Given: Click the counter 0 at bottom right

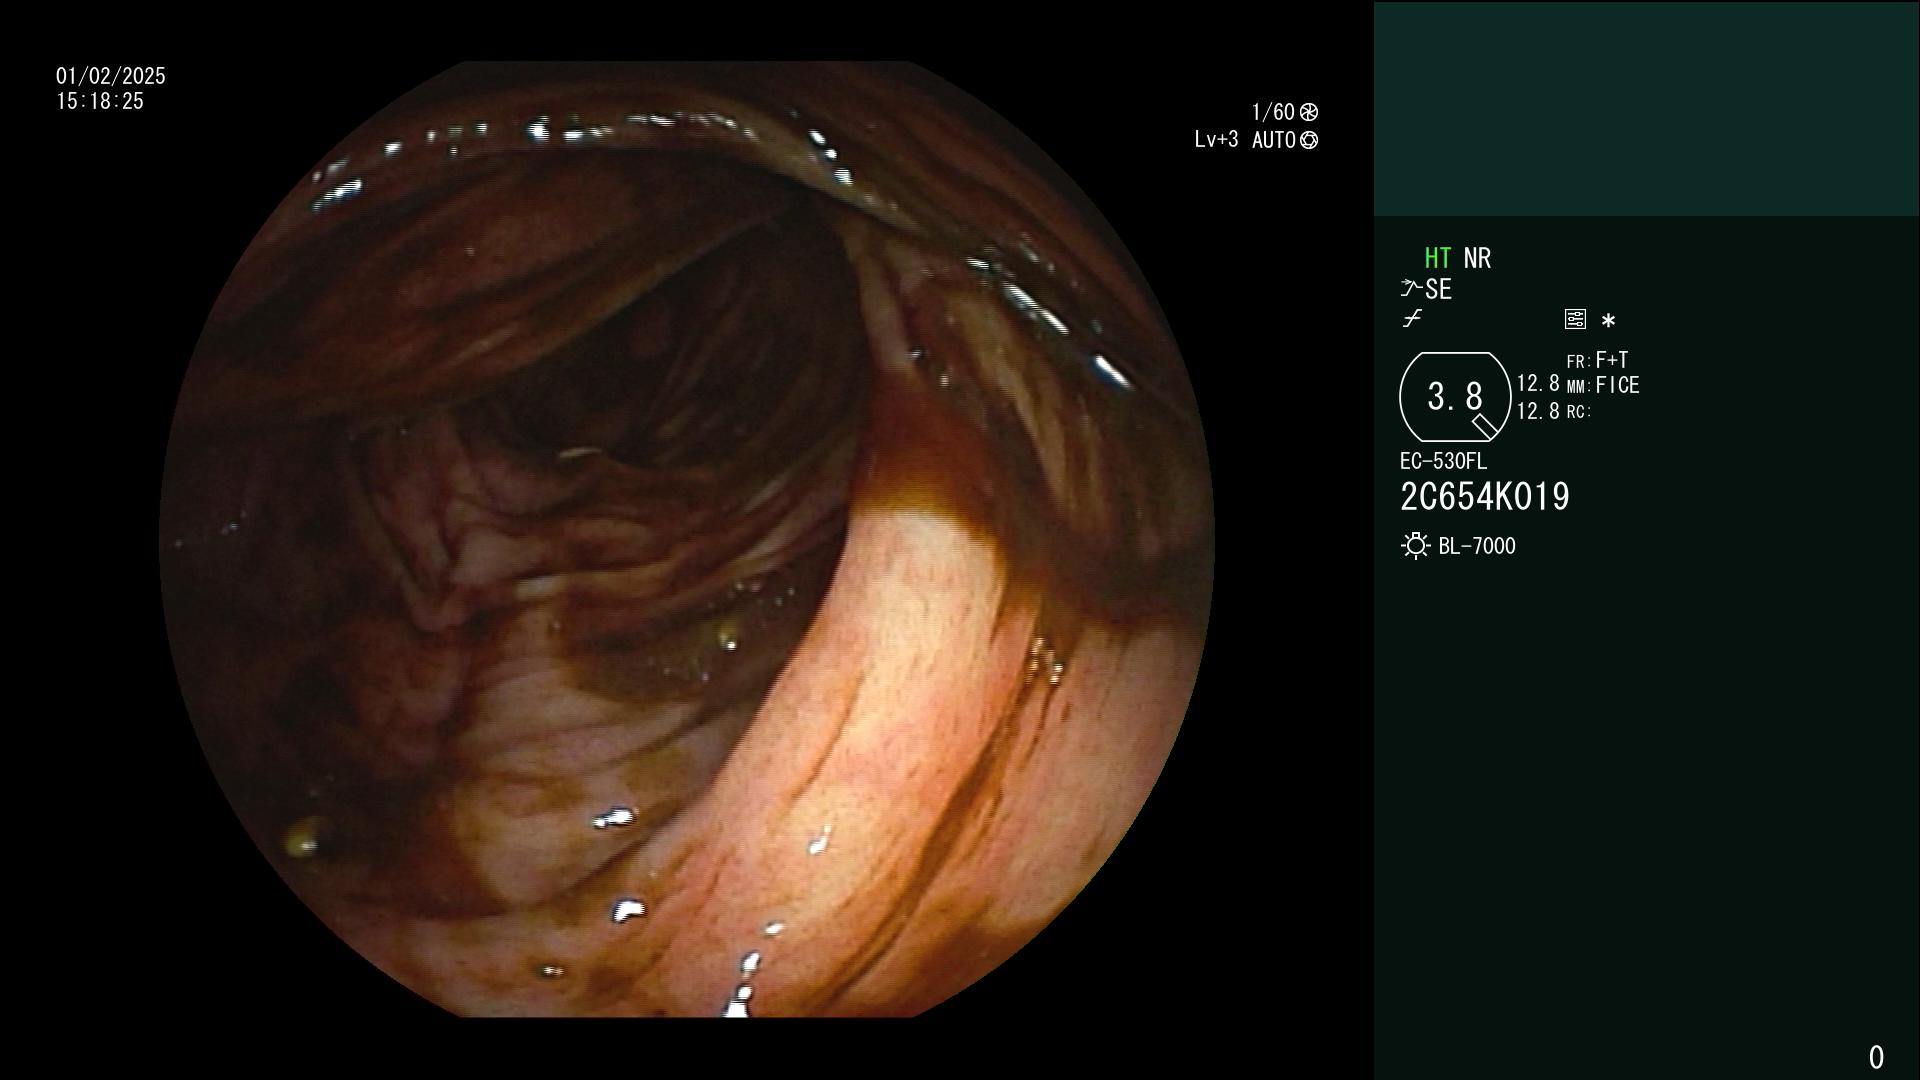Looking at the screenshot, I should [1876, 1057].
